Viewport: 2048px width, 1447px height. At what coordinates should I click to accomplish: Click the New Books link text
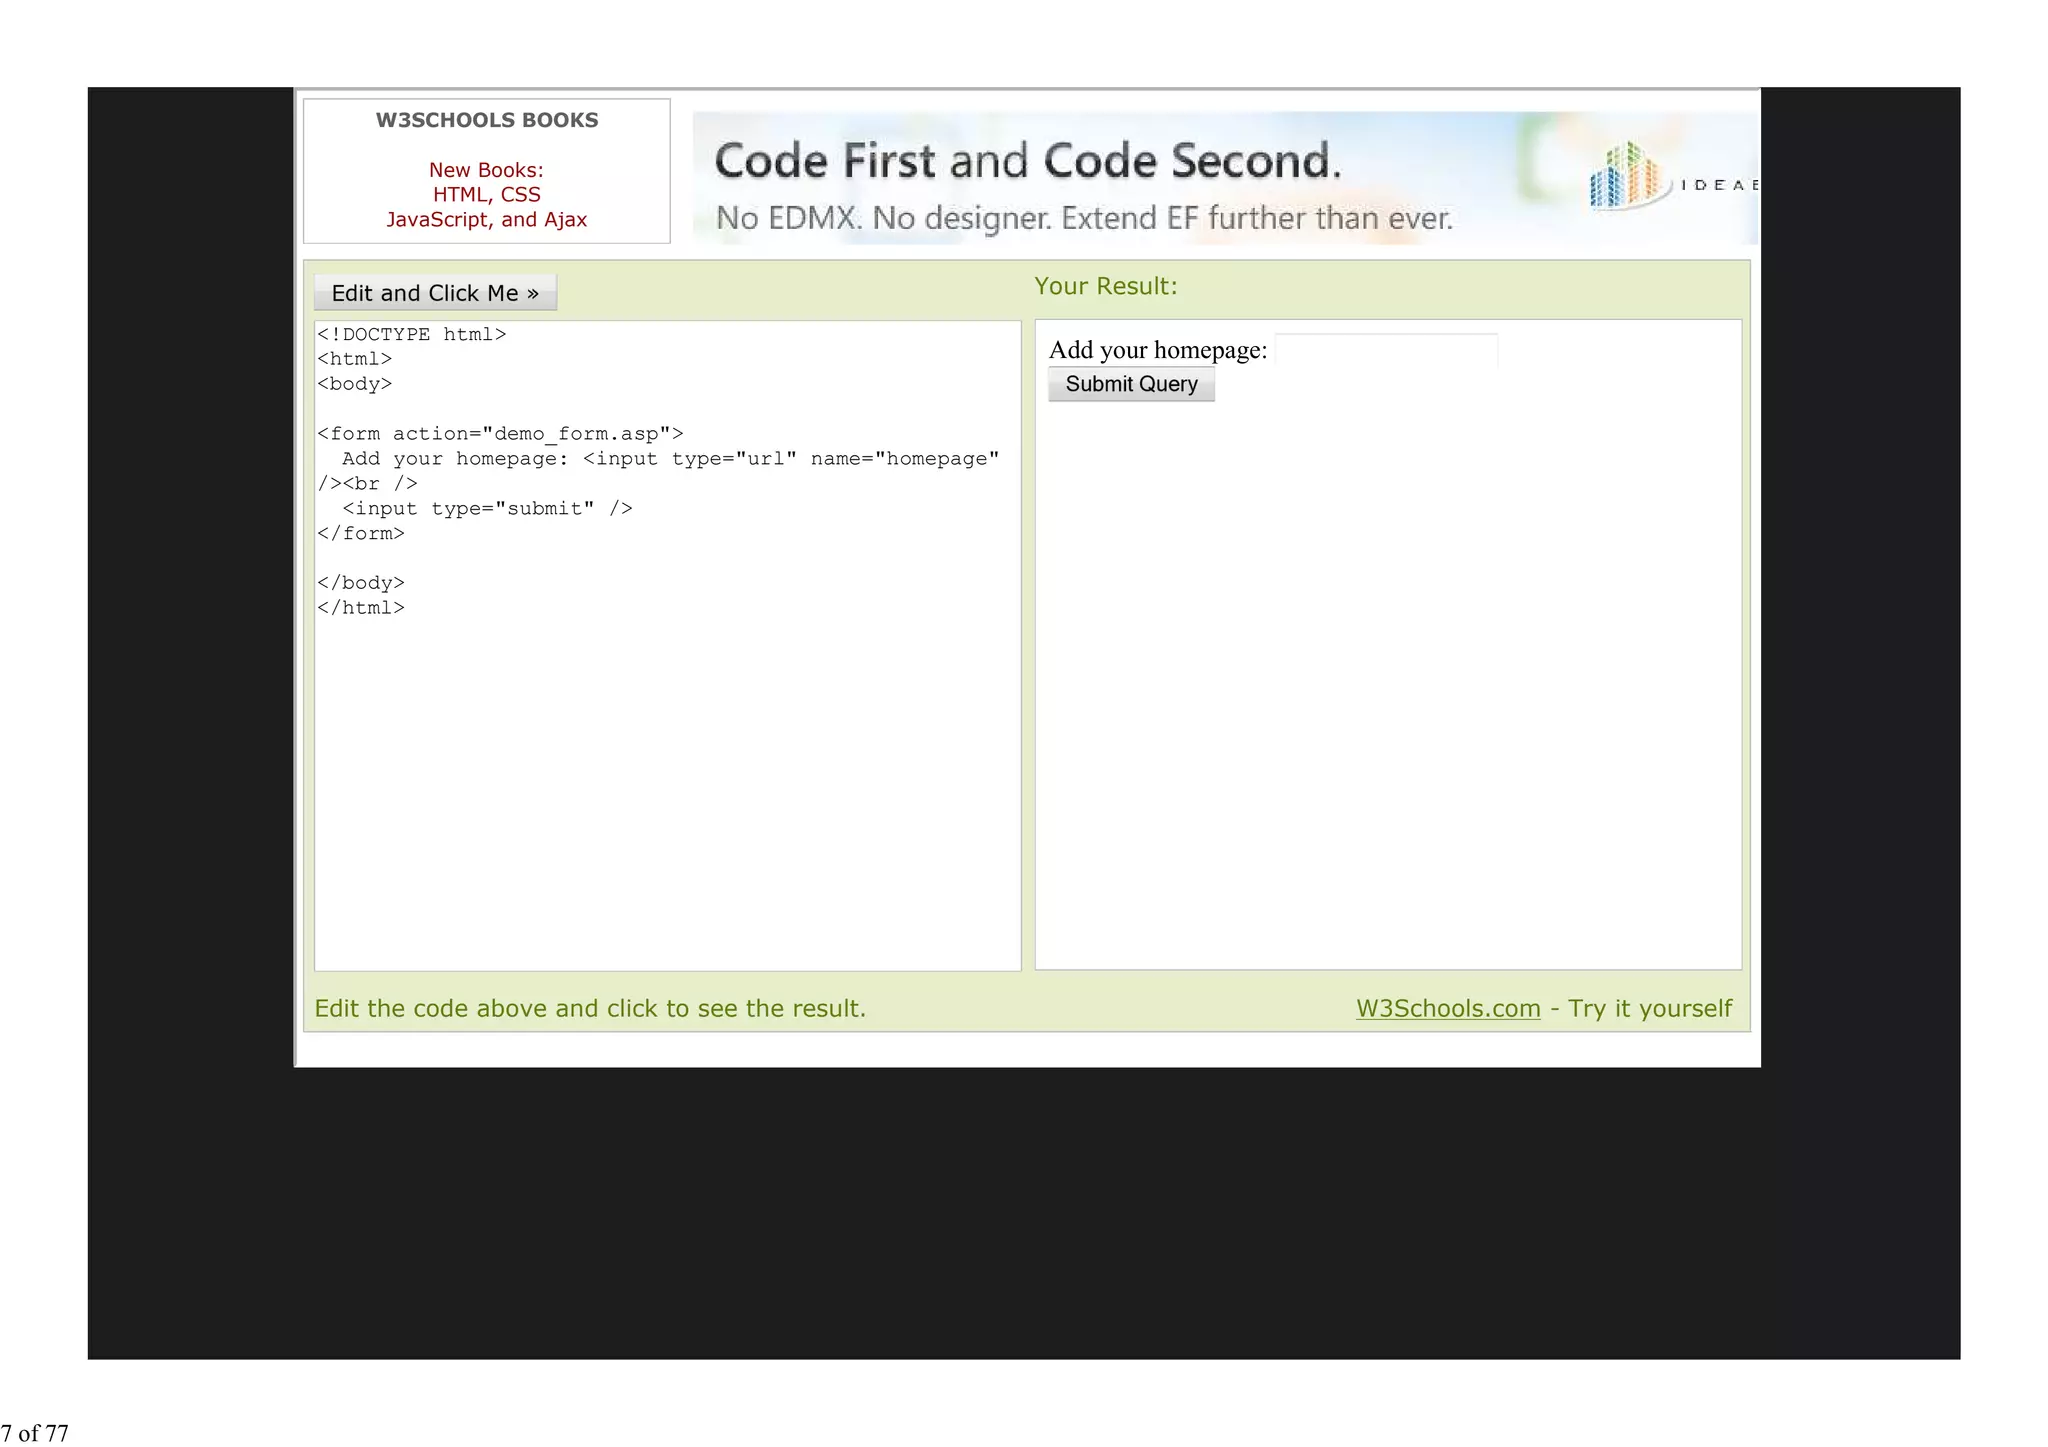click(486, 170)
